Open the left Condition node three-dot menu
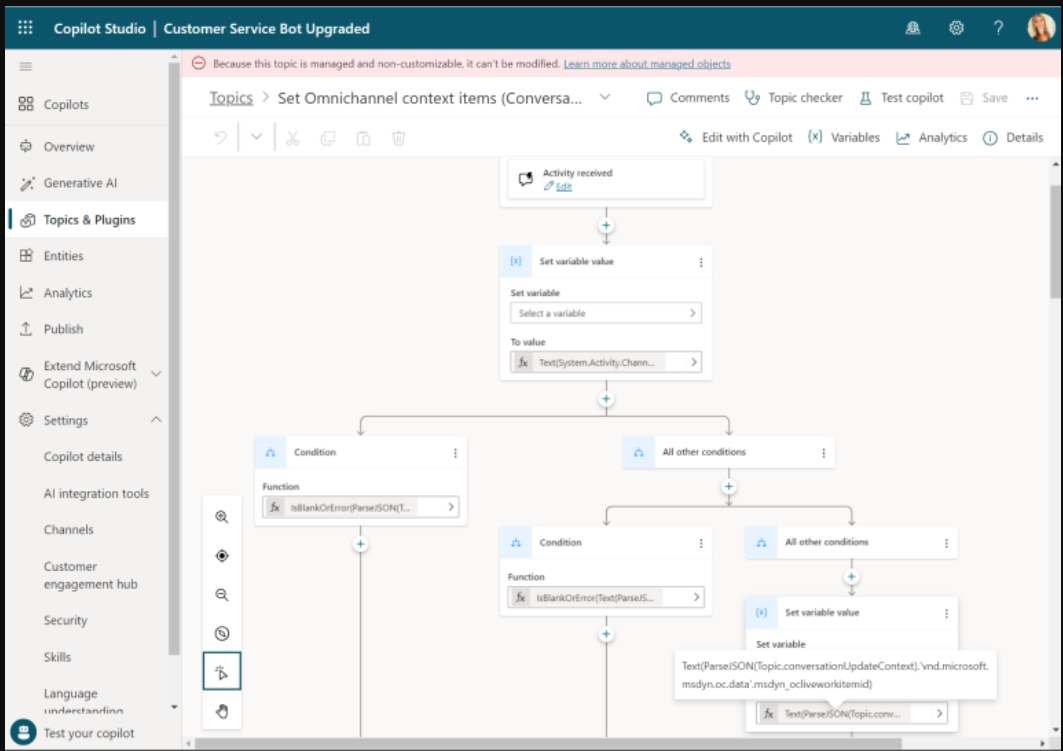 click(456, 453)
